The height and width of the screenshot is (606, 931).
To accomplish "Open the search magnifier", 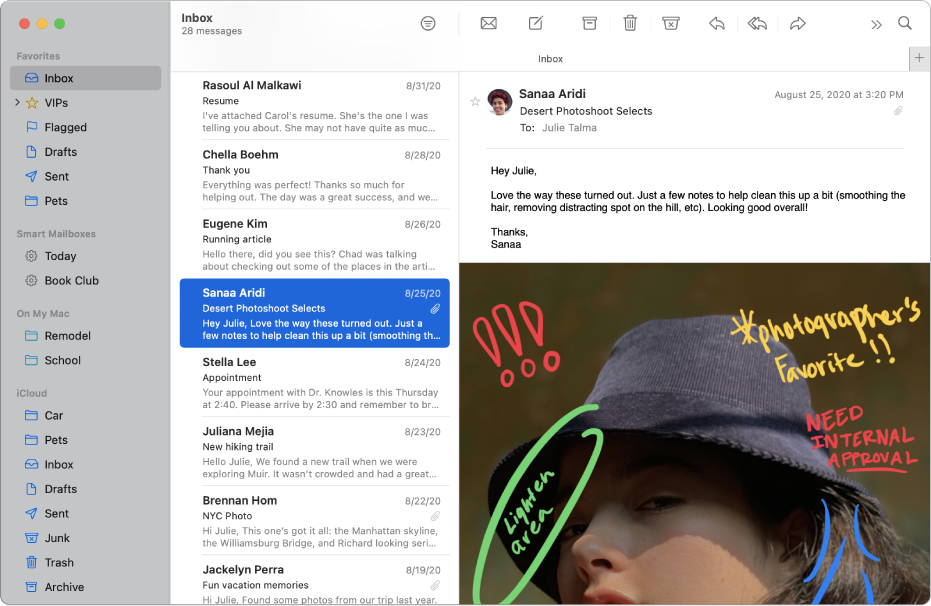I will [x=904, y=23].
